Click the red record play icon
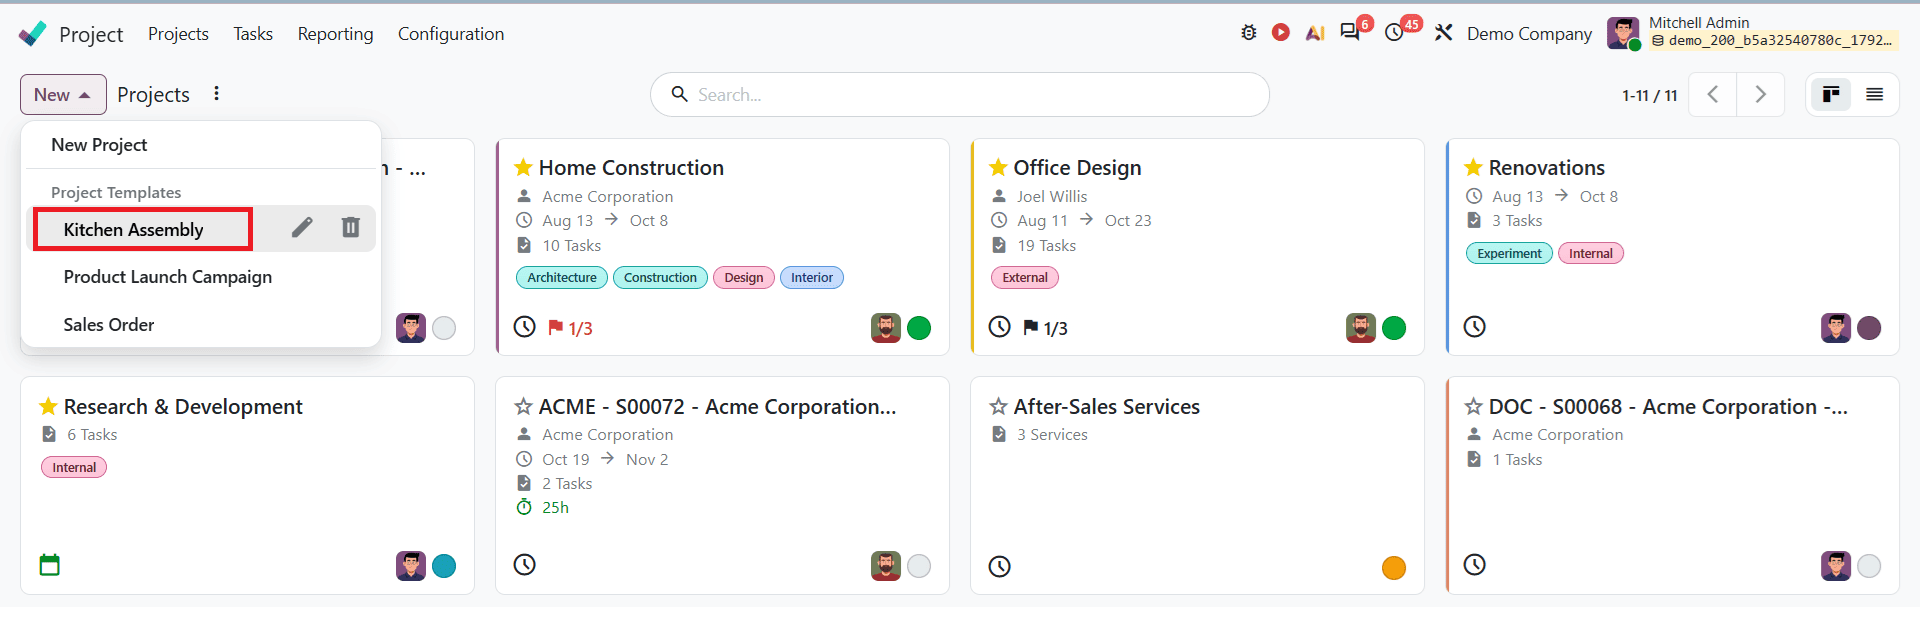This screenshot has height=620, width=1920. [x=1281, y=33]
